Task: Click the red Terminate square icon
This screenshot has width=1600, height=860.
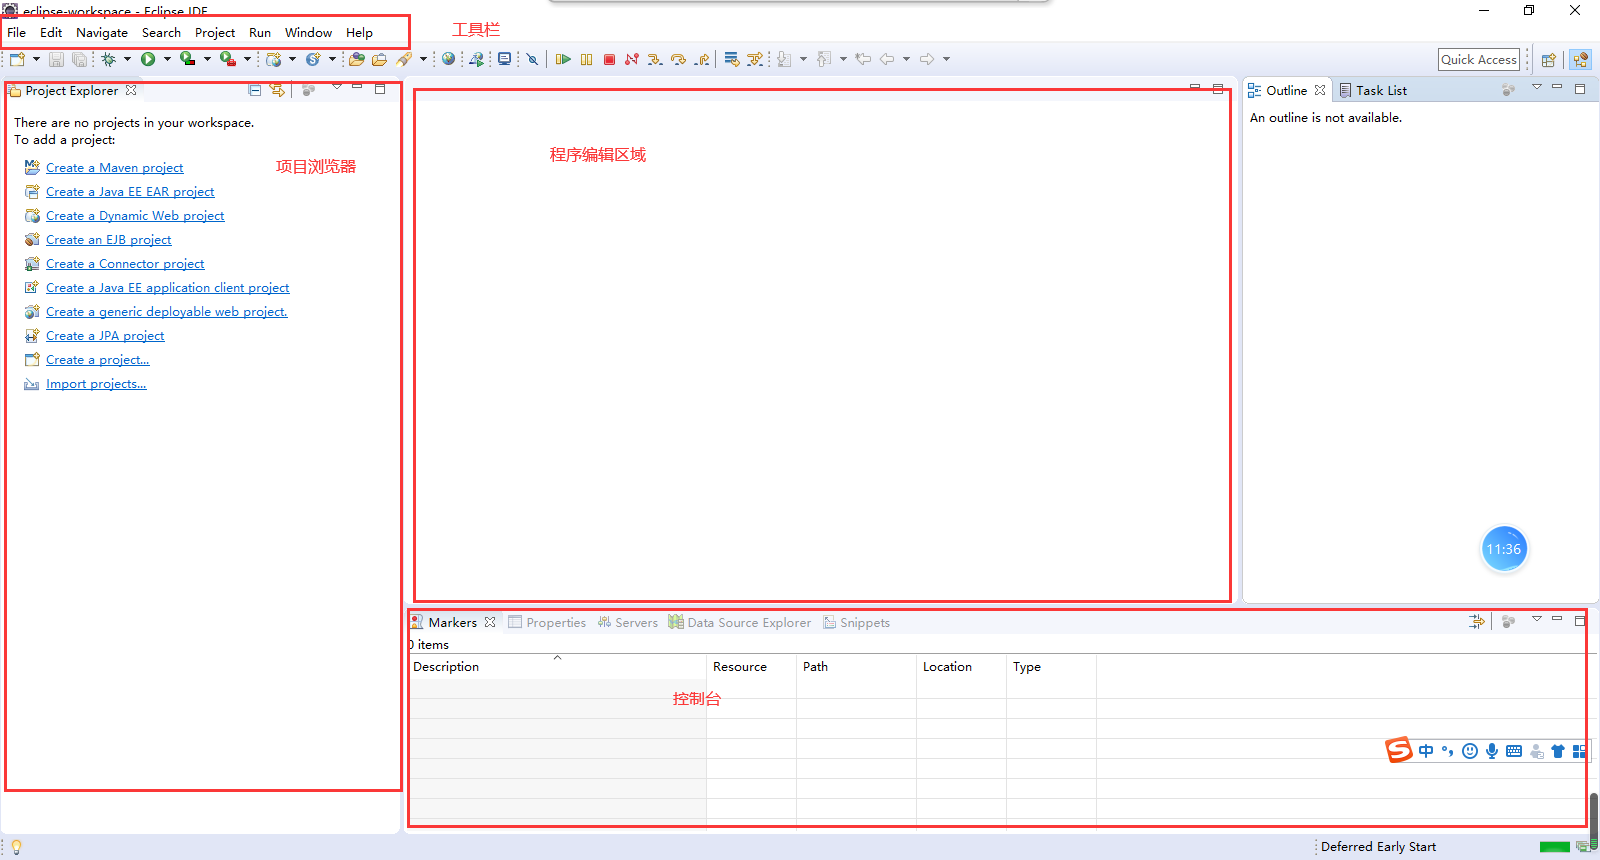Action: tap(609, 60)
